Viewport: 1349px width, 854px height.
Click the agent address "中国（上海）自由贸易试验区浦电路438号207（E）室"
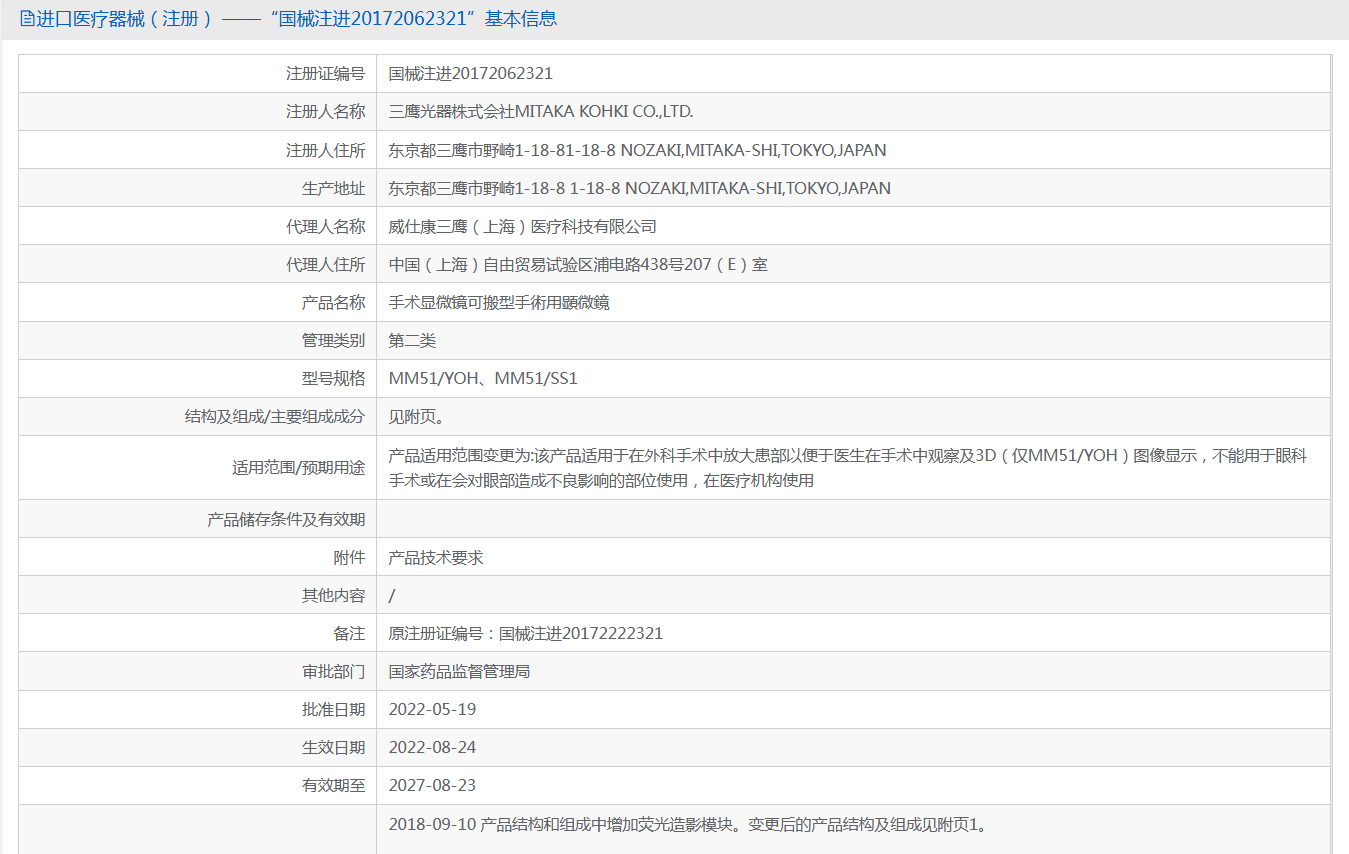coord(579,264)
